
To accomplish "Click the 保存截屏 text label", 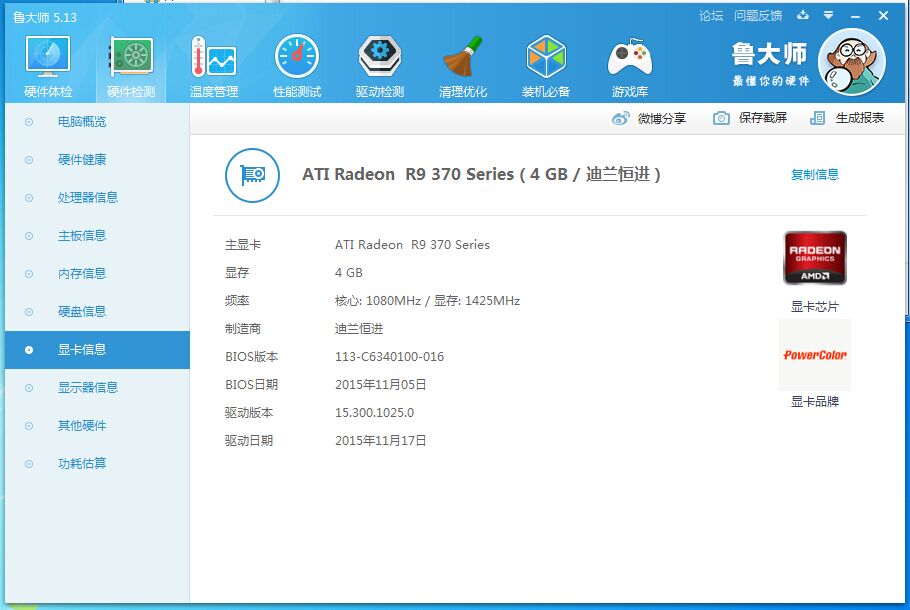I will click(763, 118).
